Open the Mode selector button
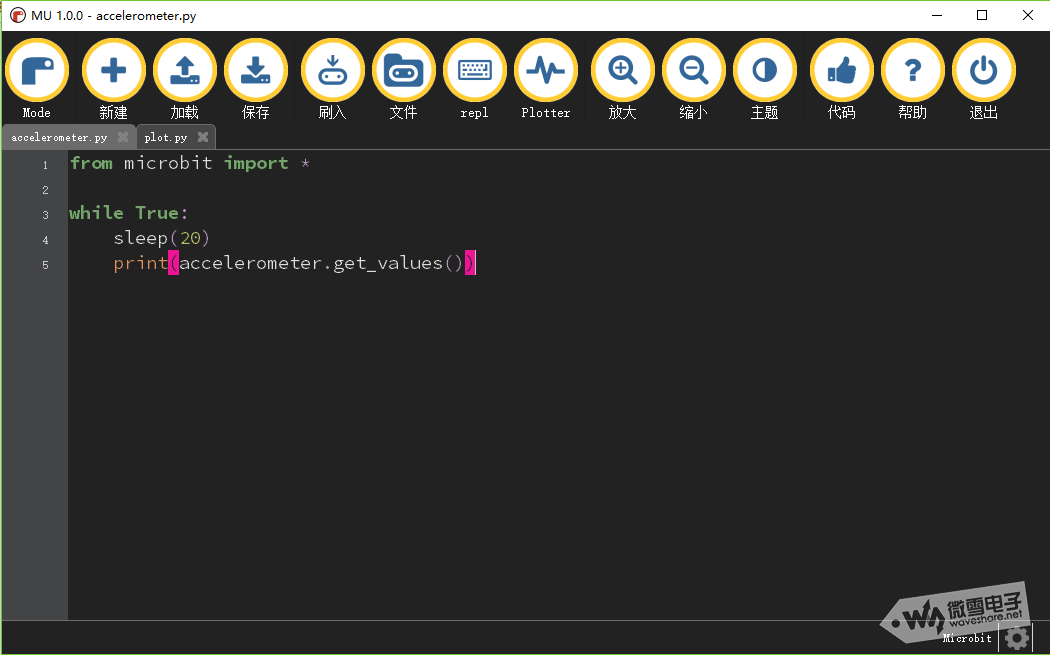1050x655 pixels. (x=37, y=71)
